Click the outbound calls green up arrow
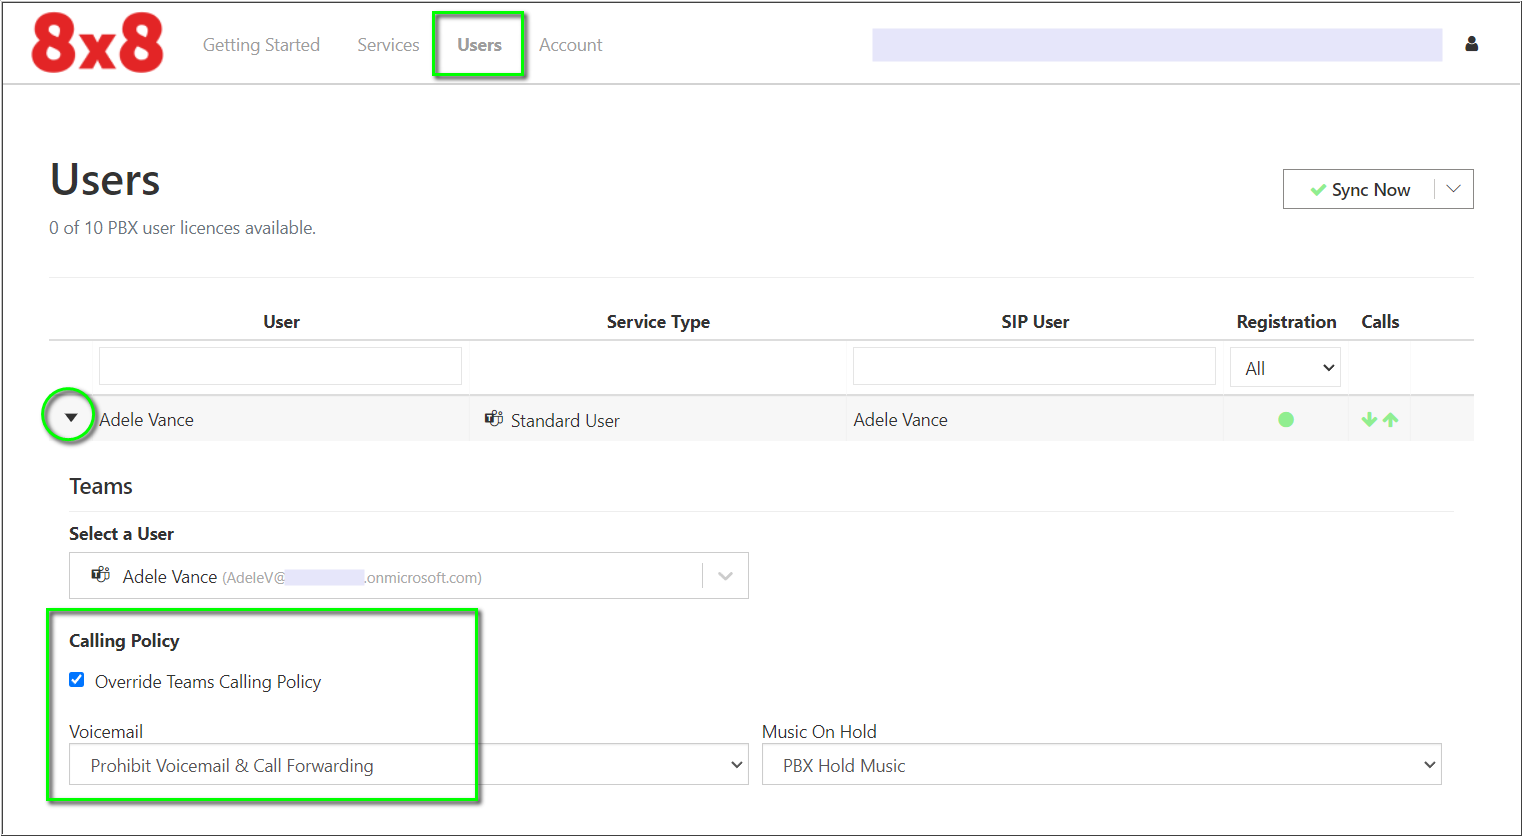The image size is (1522, 836). pyautogui.click(x=1391, y=419)
